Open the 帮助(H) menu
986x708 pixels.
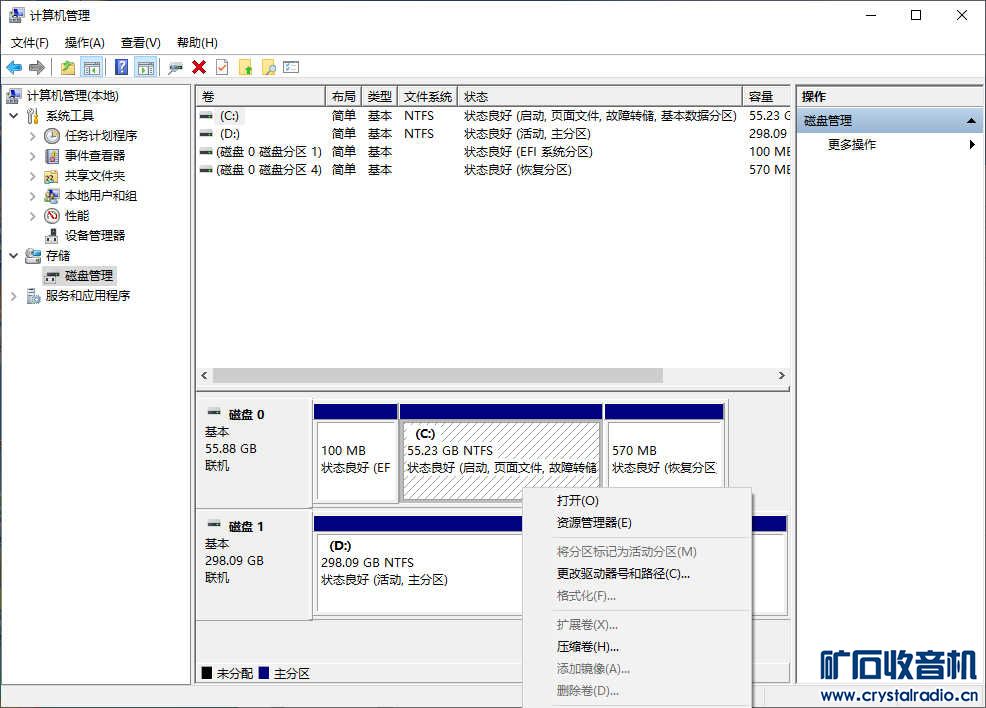point(197,43)
